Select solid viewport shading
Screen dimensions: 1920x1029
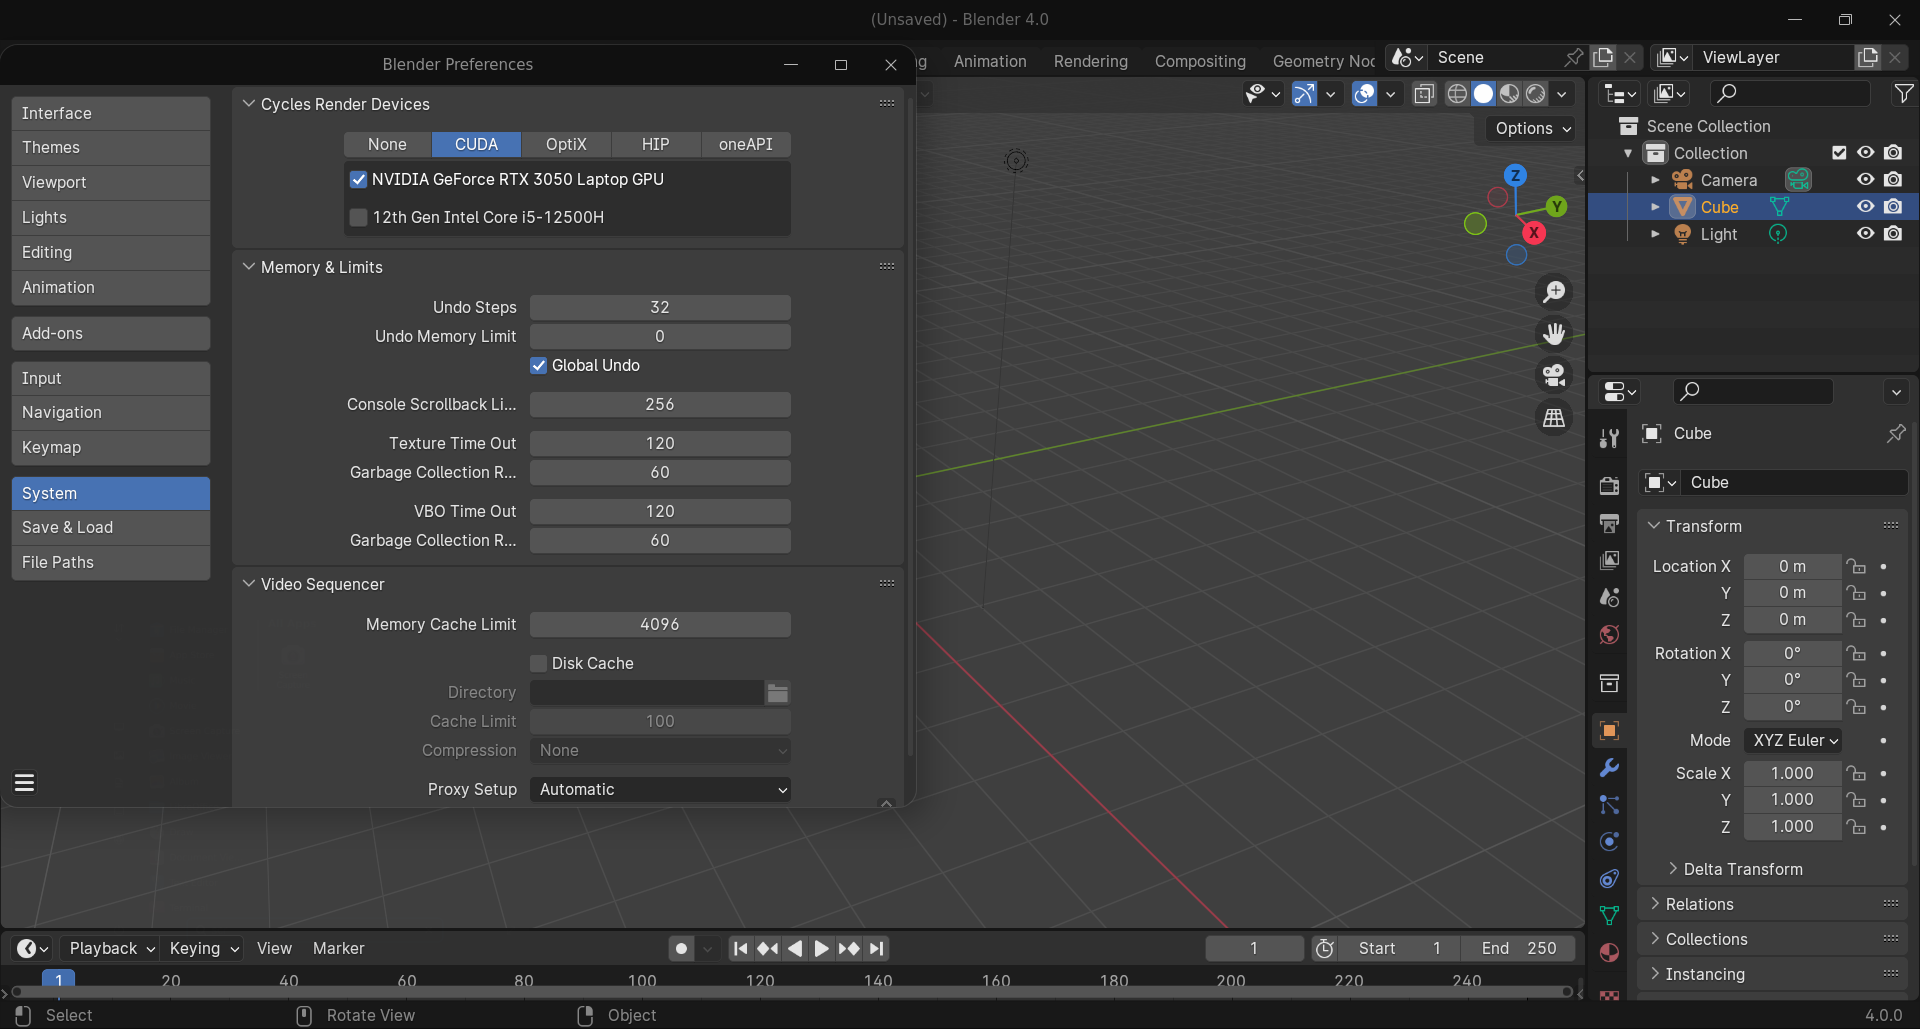coord(1483,94)
